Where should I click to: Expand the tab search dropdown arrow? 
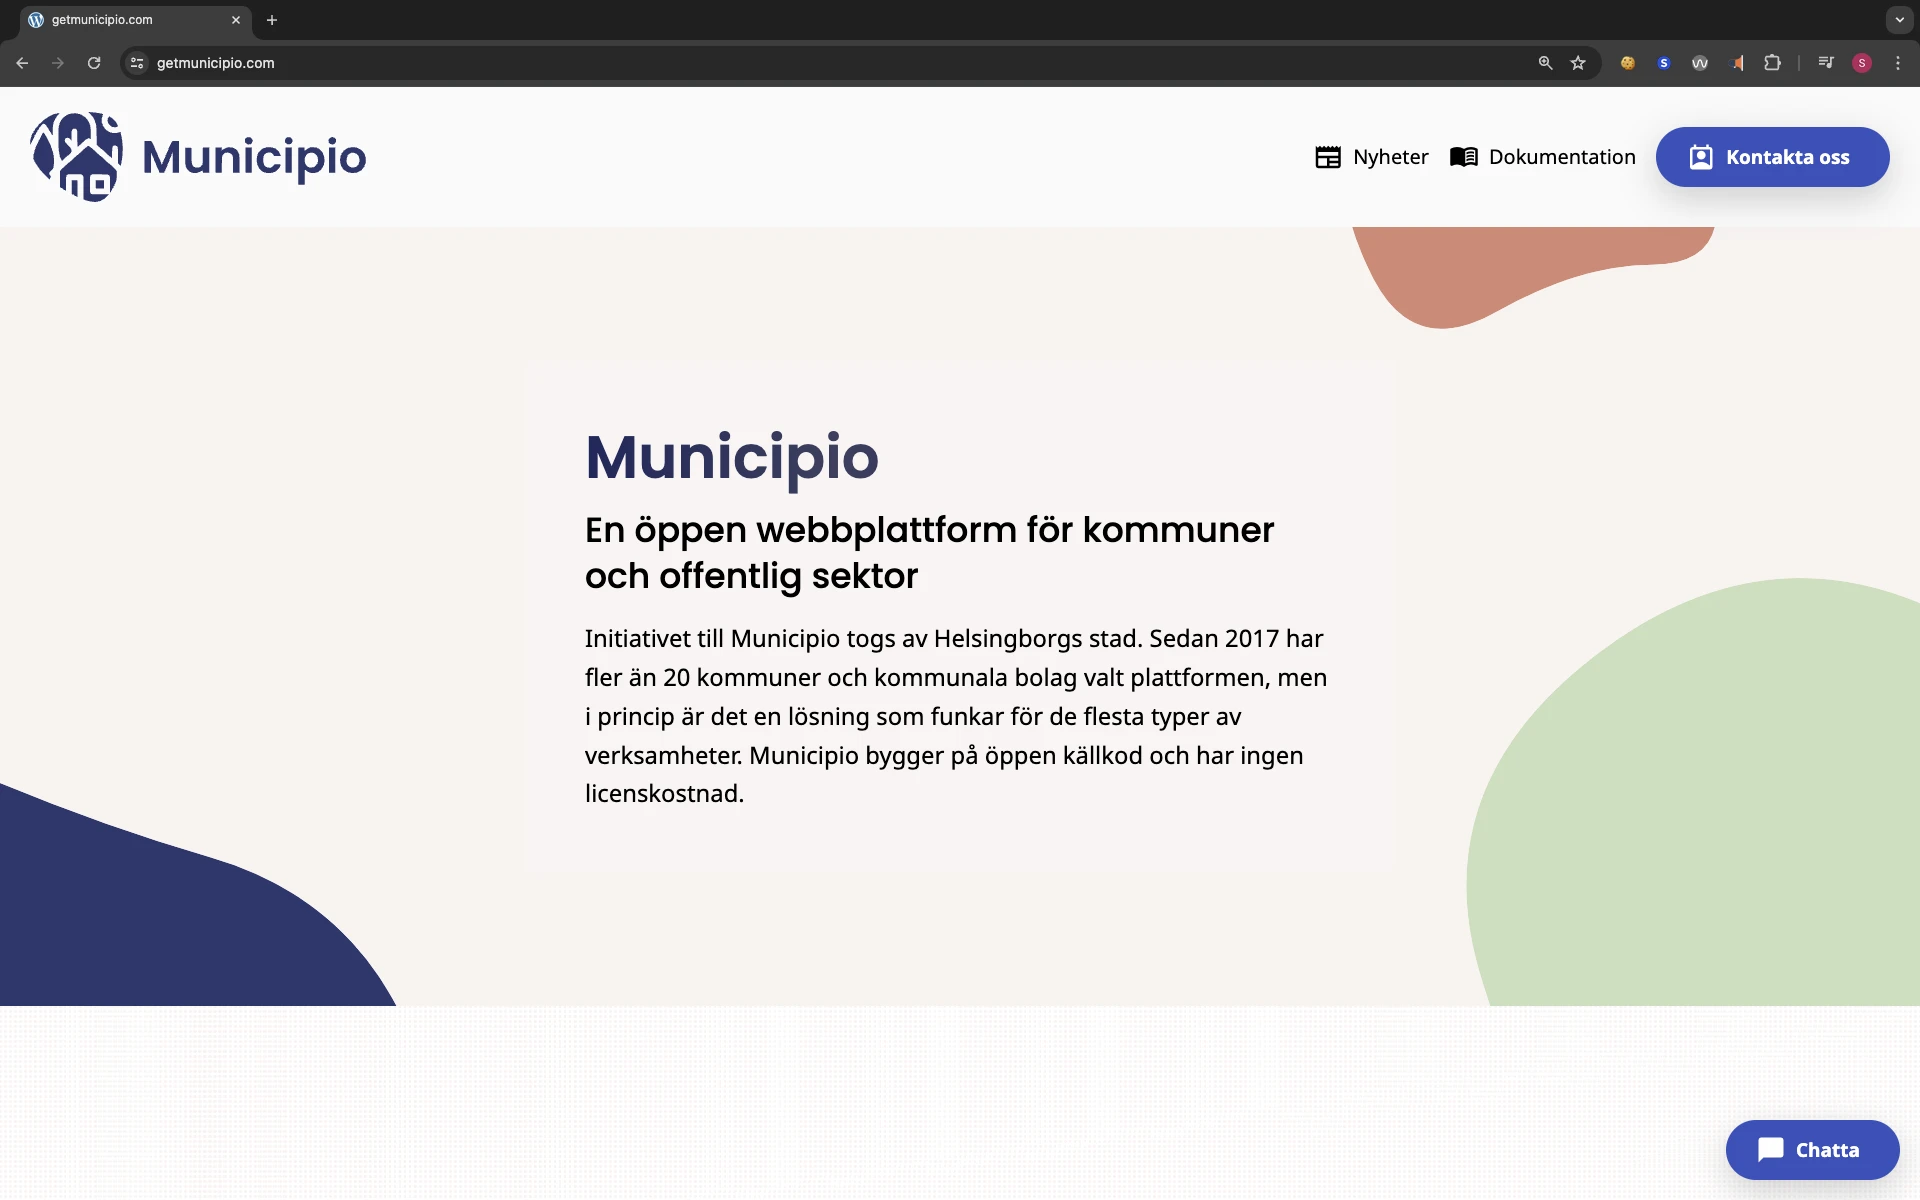point(1899,20)
